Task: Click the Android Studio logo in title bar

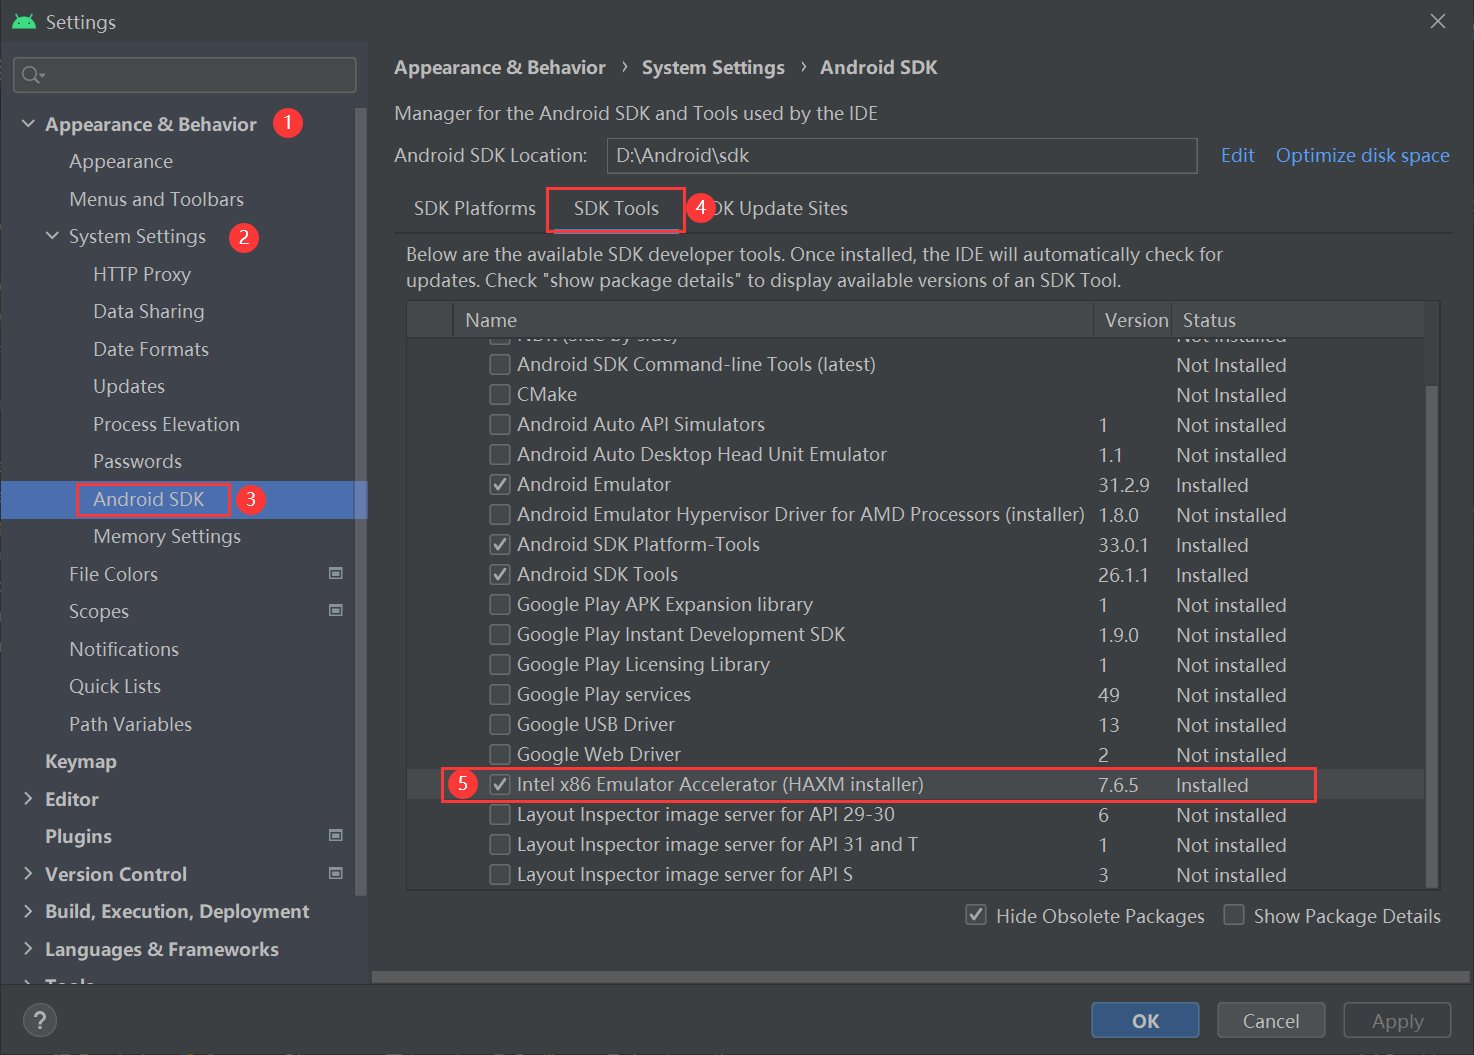Action: click(24, 21)
